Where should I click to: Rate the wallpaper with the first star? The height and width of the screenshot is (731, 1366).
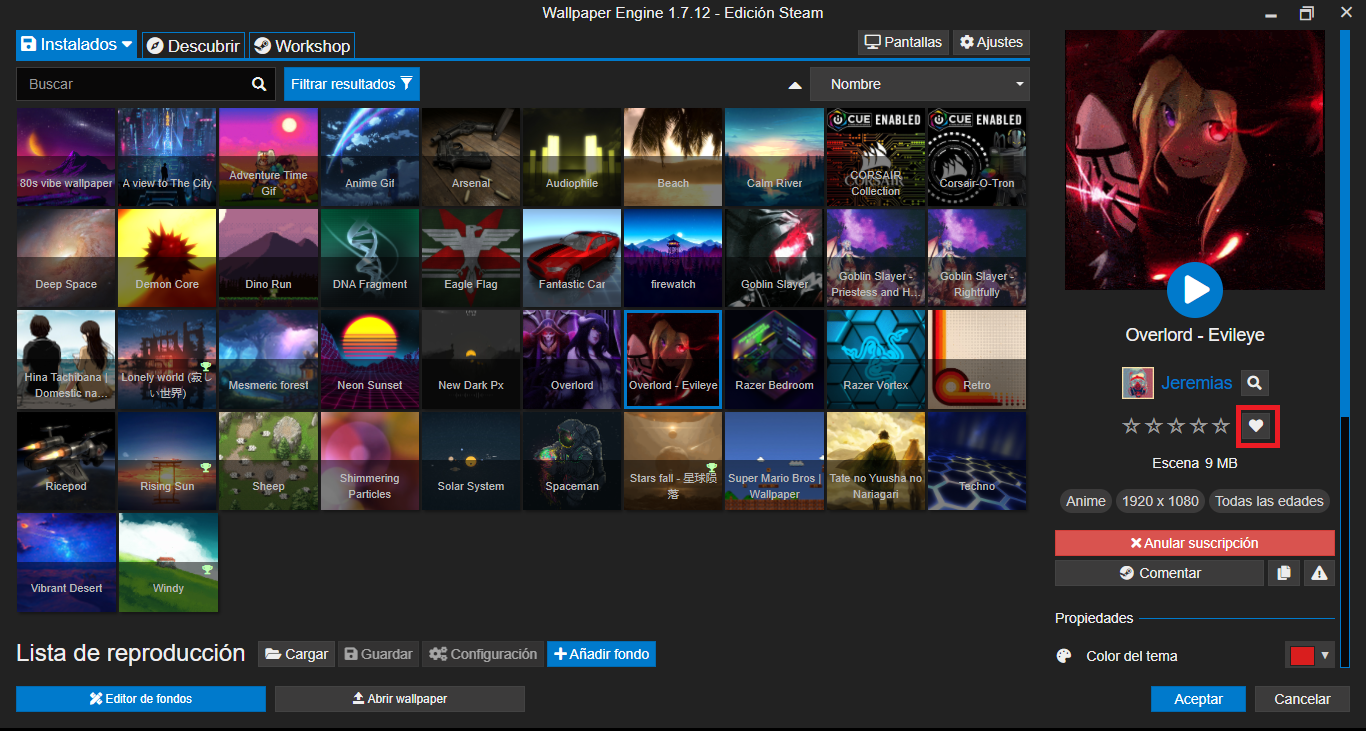1131,426
